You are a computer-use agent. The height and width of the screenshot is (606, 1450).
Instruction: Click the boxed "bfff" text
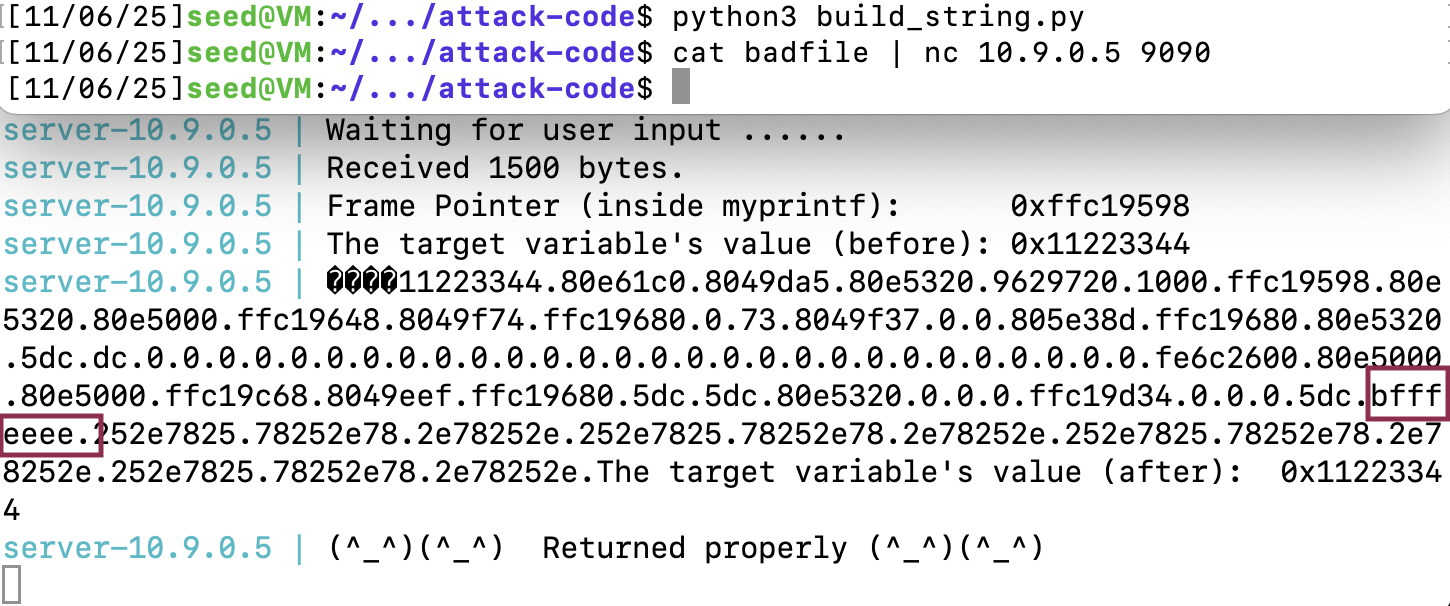click(1406, 397)
